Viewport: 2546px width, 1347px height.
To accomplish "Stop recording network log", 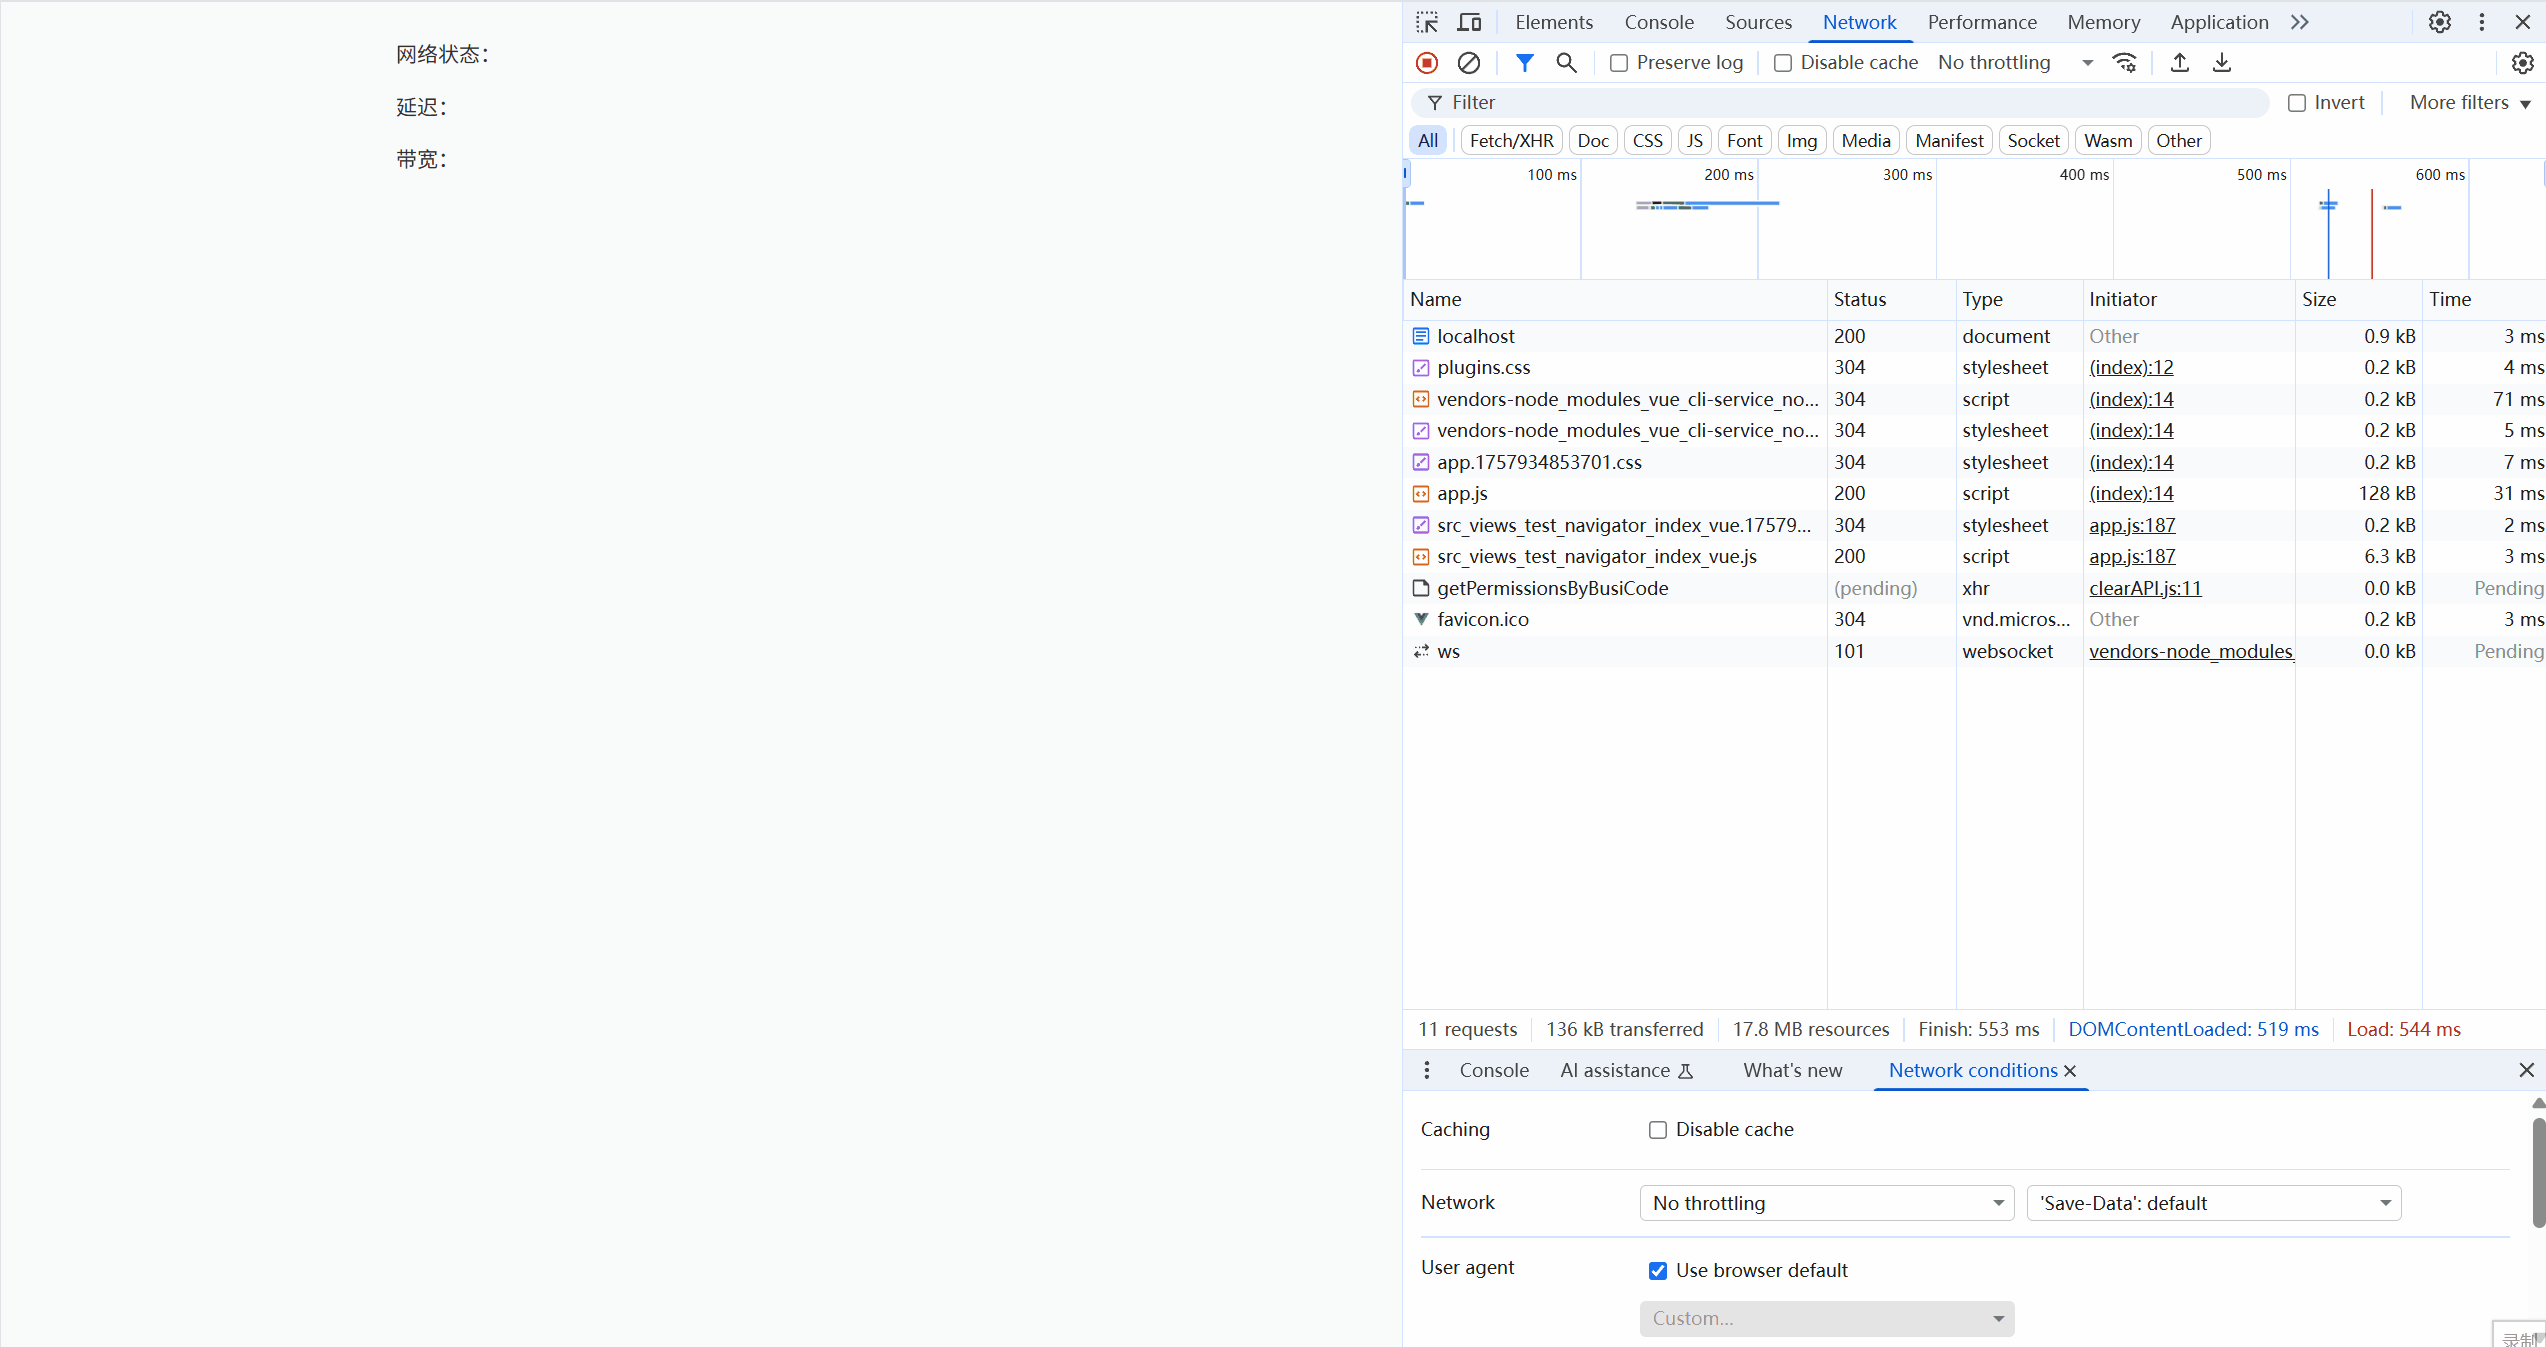I will (x=1427, y=63).
